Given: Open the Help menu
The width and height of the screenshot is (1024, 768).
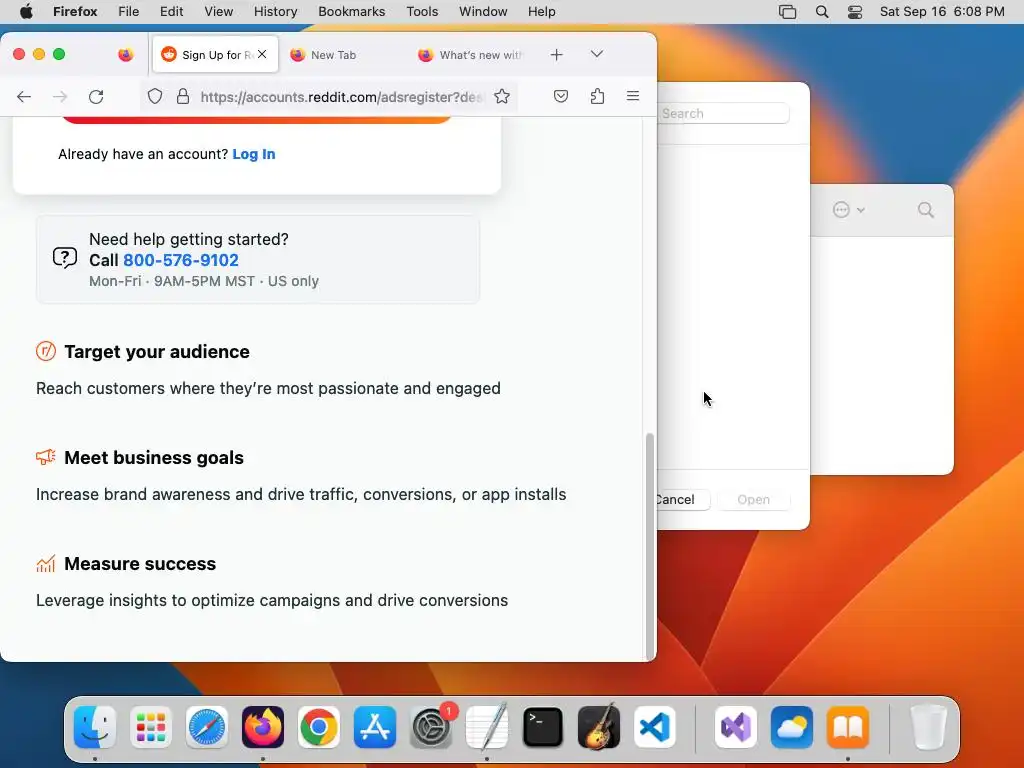Looking at the screenshot, I should tap(541, 12).
